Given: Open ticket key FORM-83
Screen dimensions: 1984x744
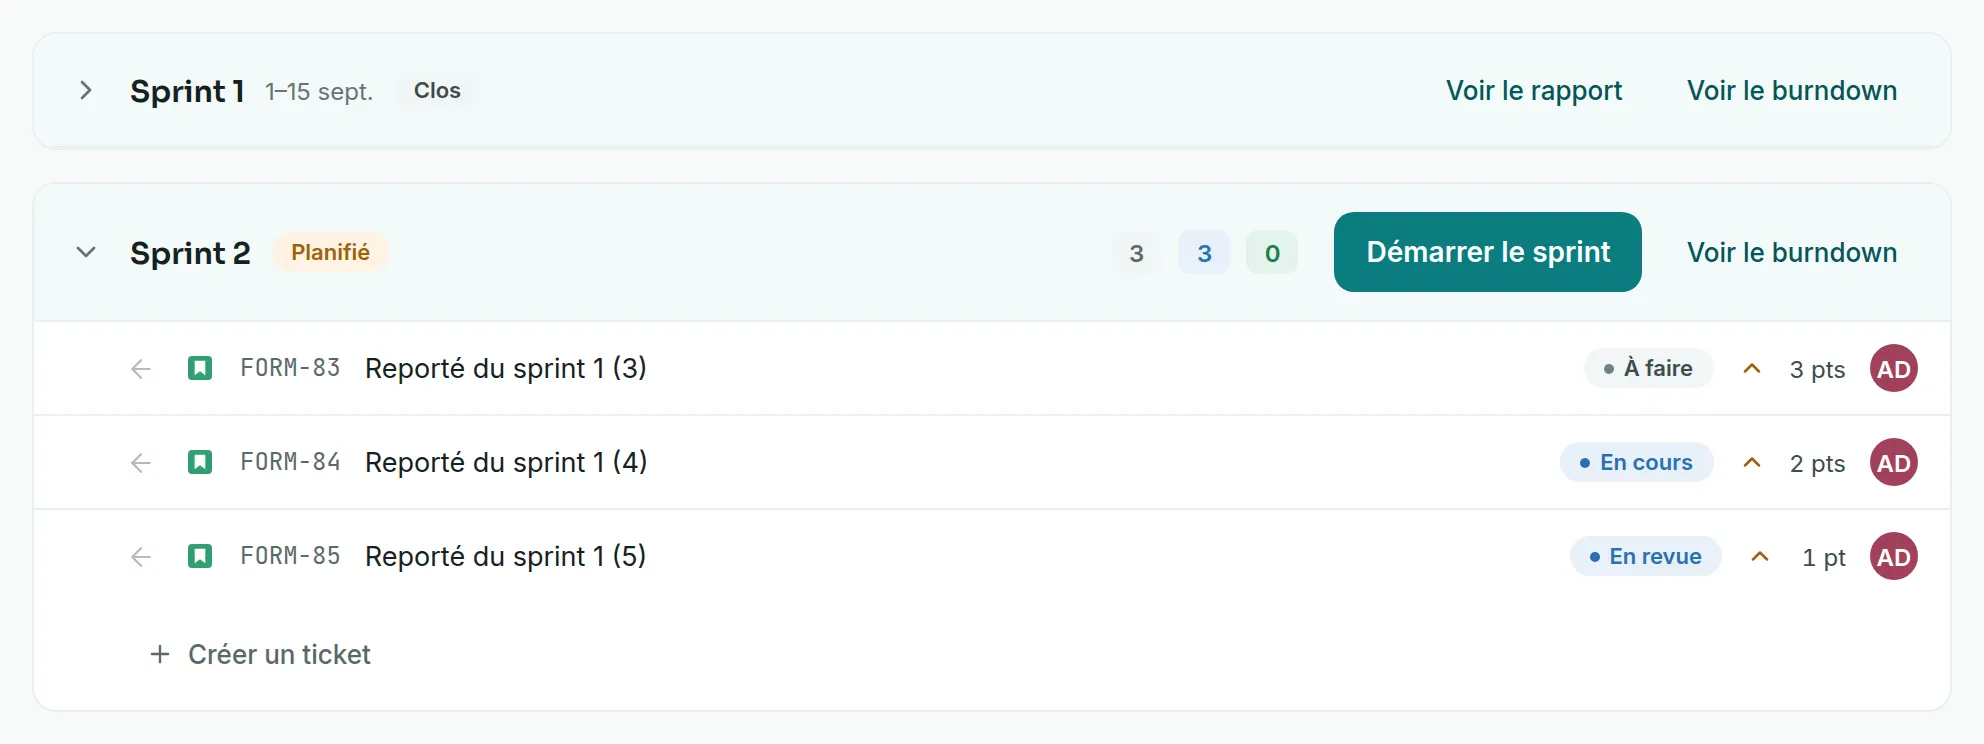Looking at the screenshot, I should 290,369.
